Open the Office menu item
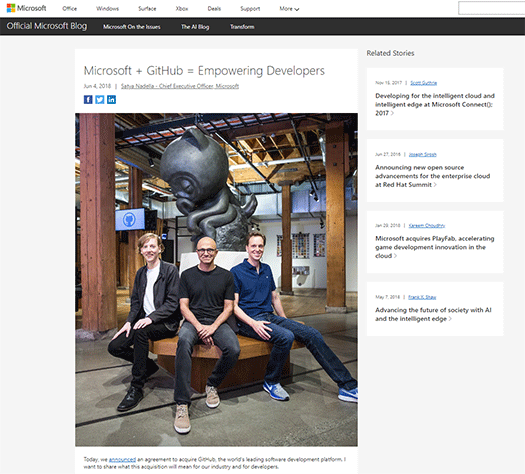 70,9
